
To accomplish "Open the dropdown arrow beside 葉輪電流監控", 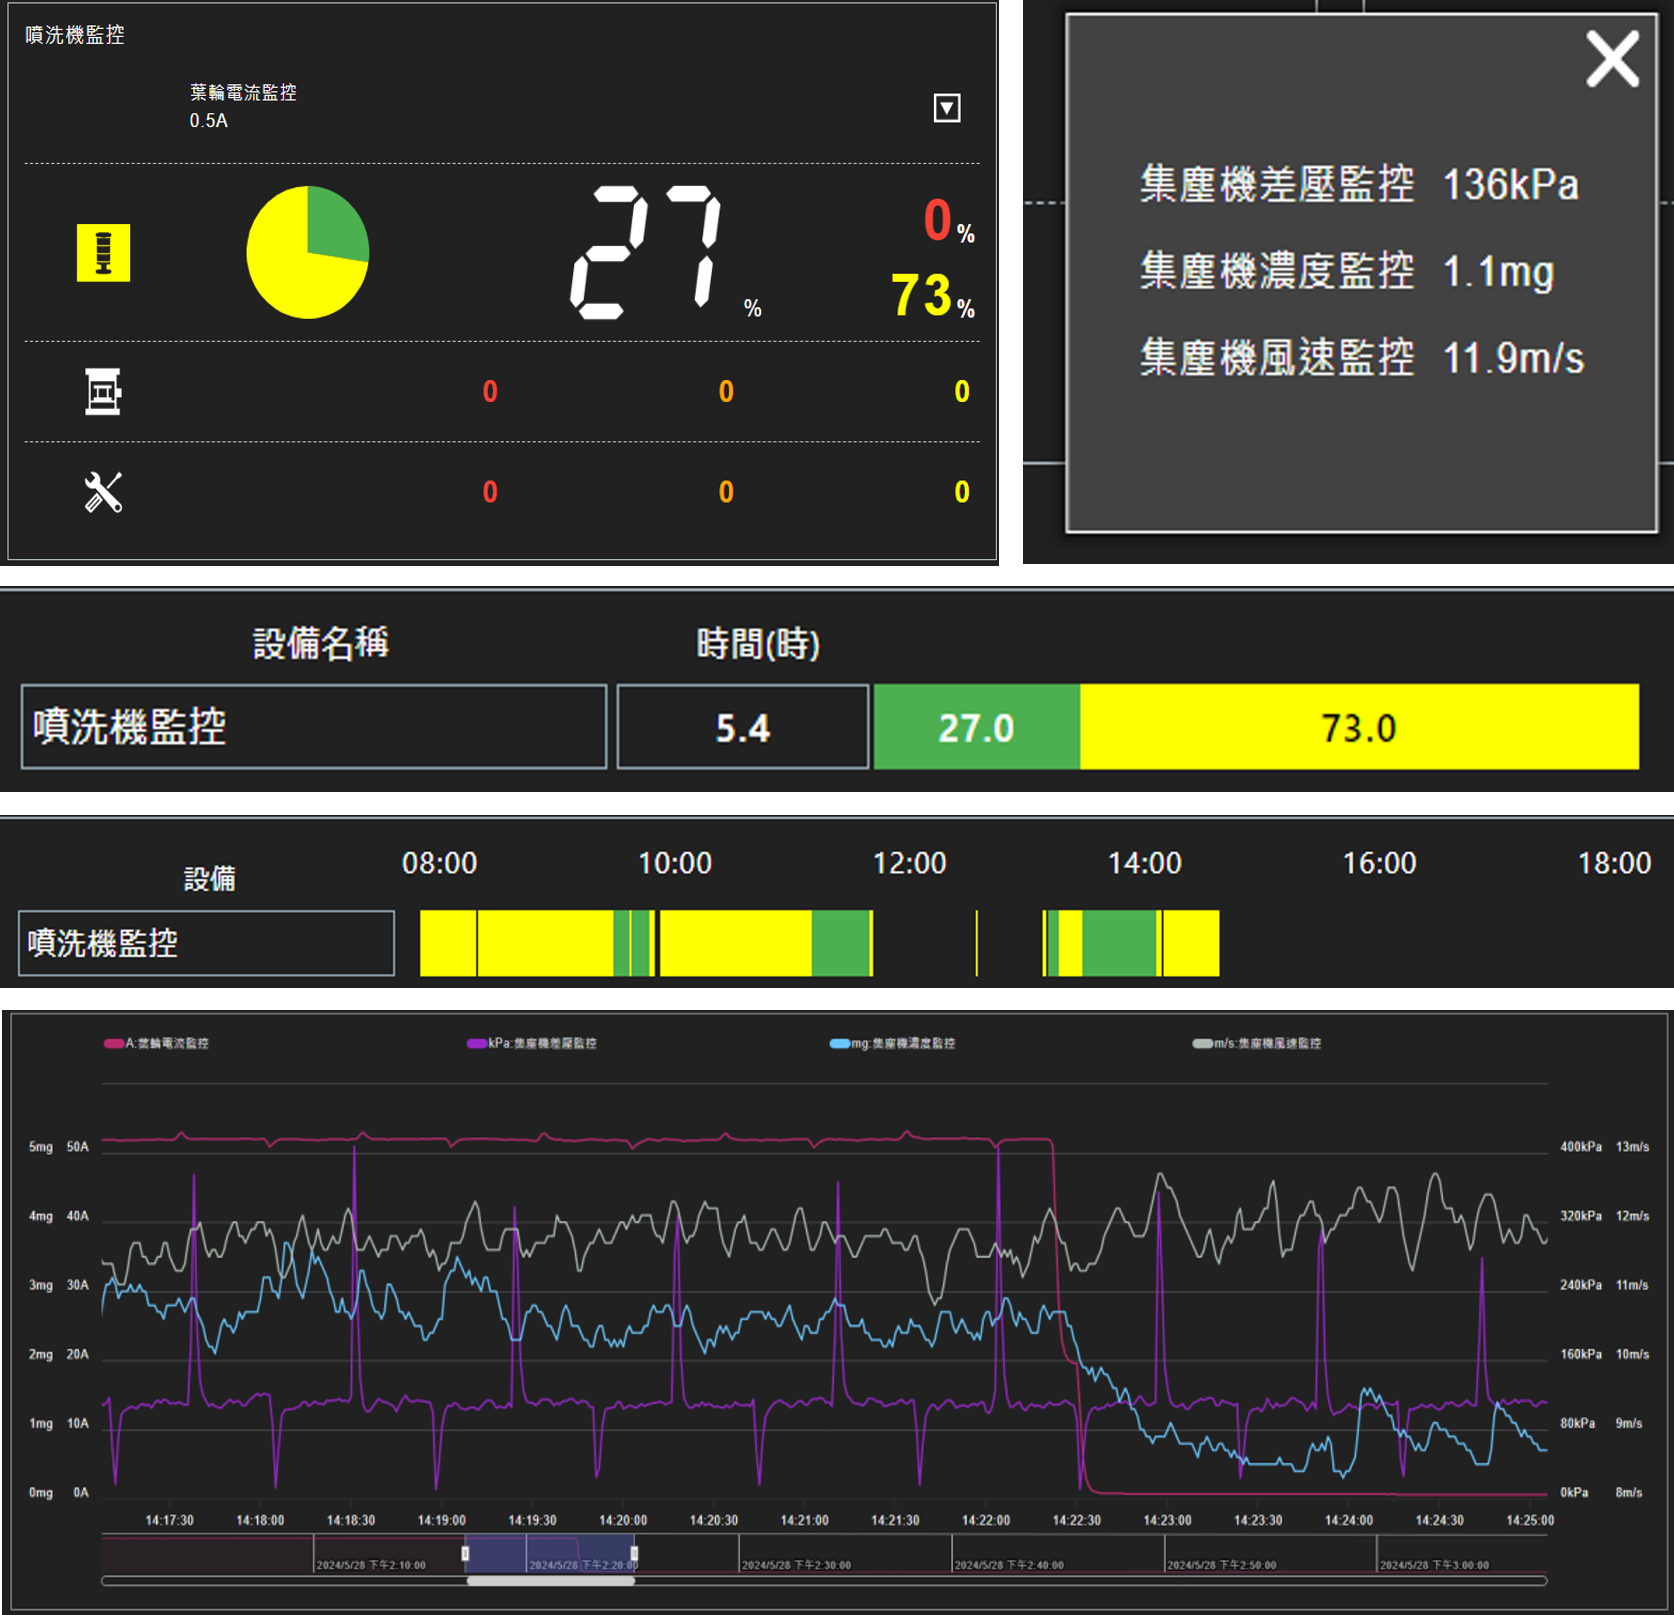I will (946, 108).
